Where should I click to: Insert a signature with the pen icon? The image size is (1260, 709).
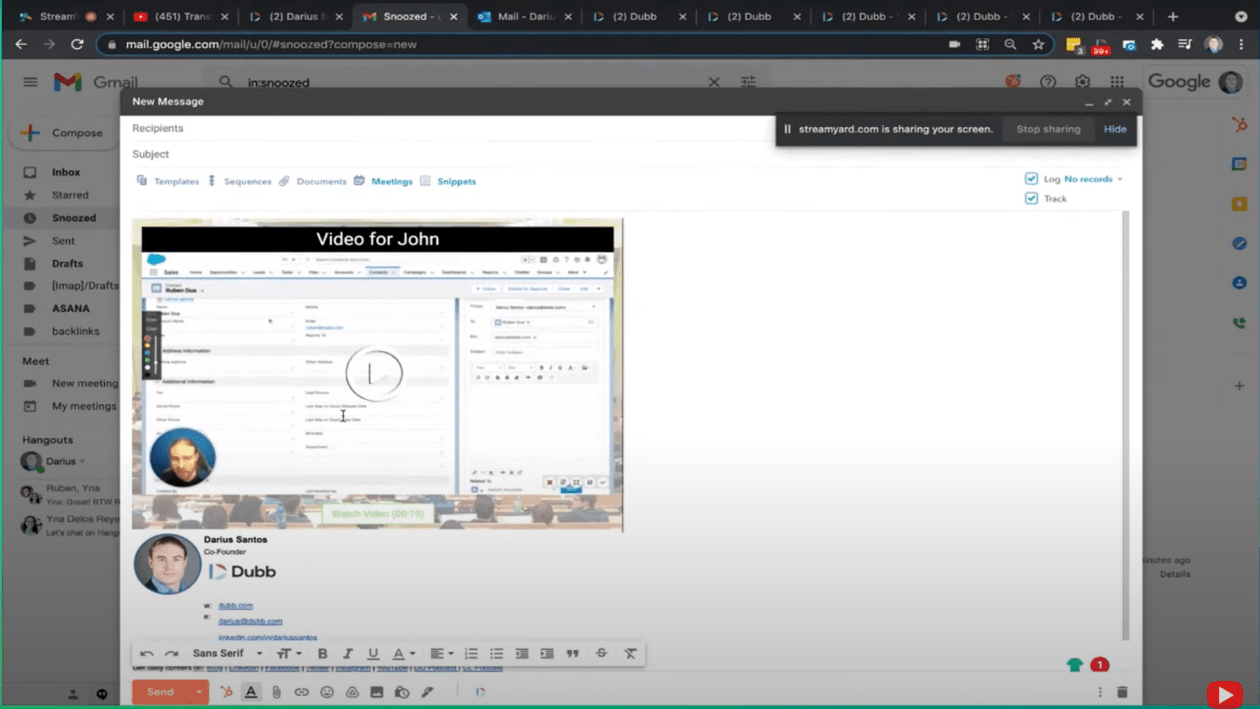[427, 692]
